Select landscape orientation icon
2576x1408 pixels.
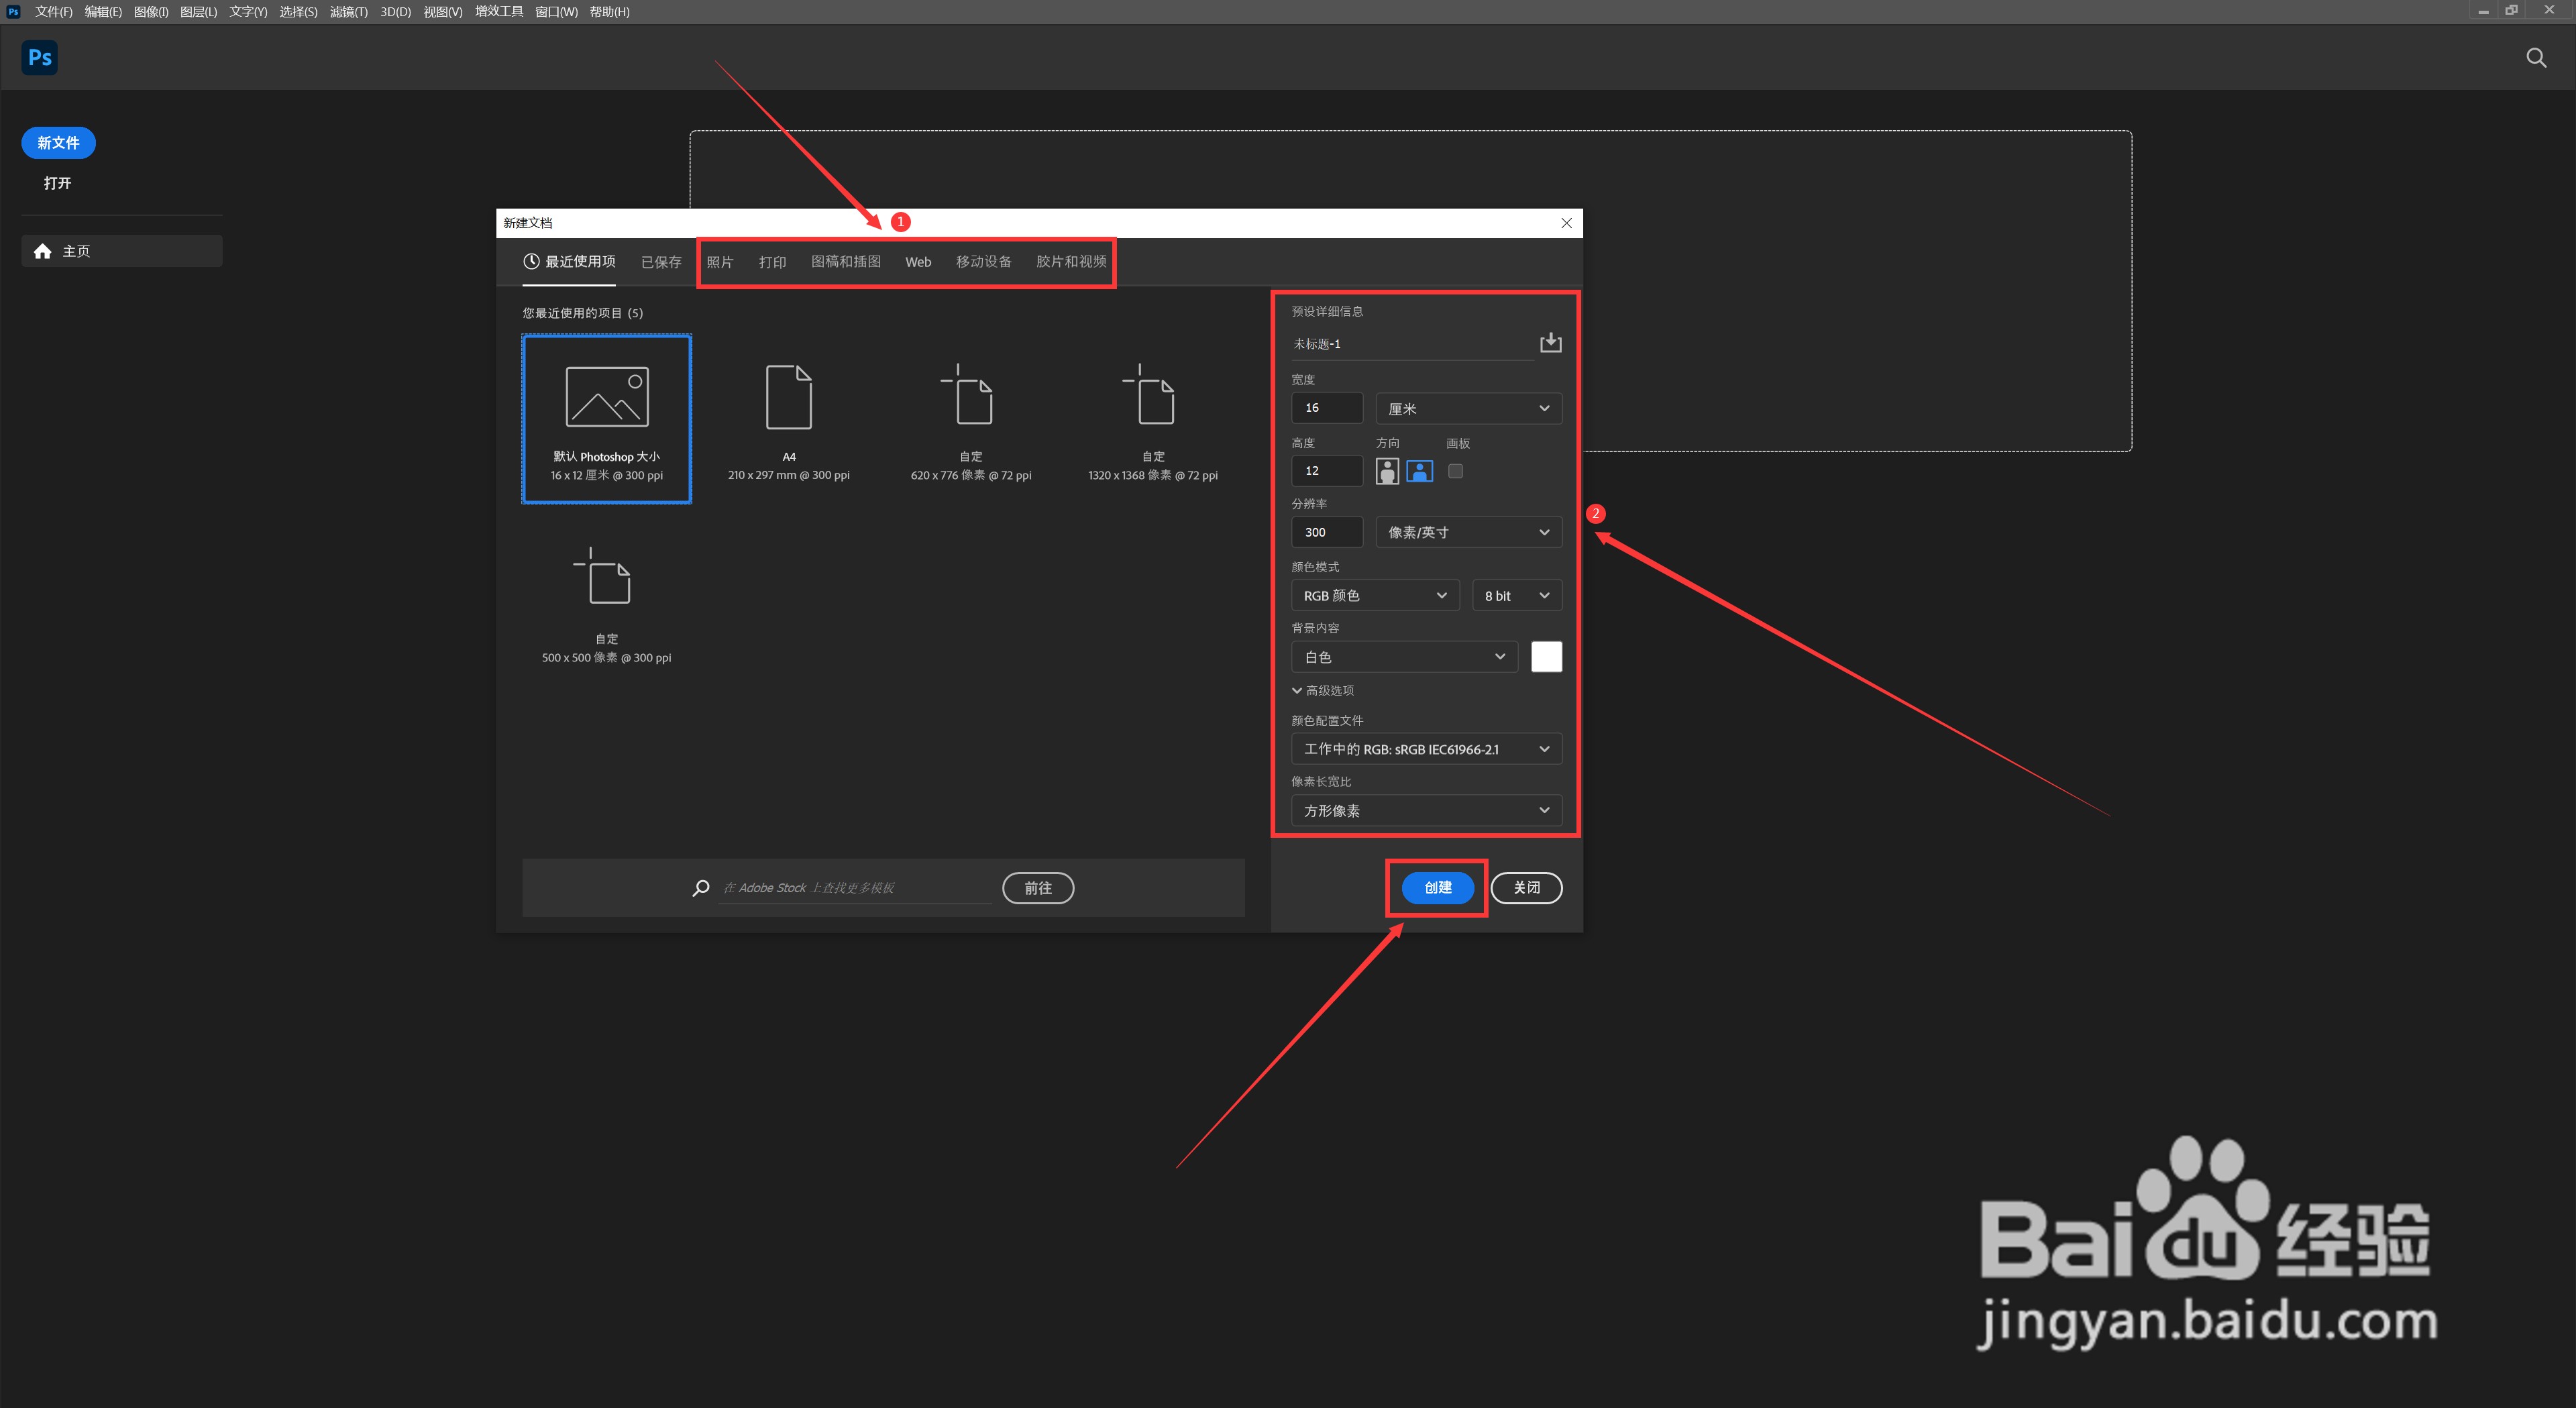click(1419, 471)
